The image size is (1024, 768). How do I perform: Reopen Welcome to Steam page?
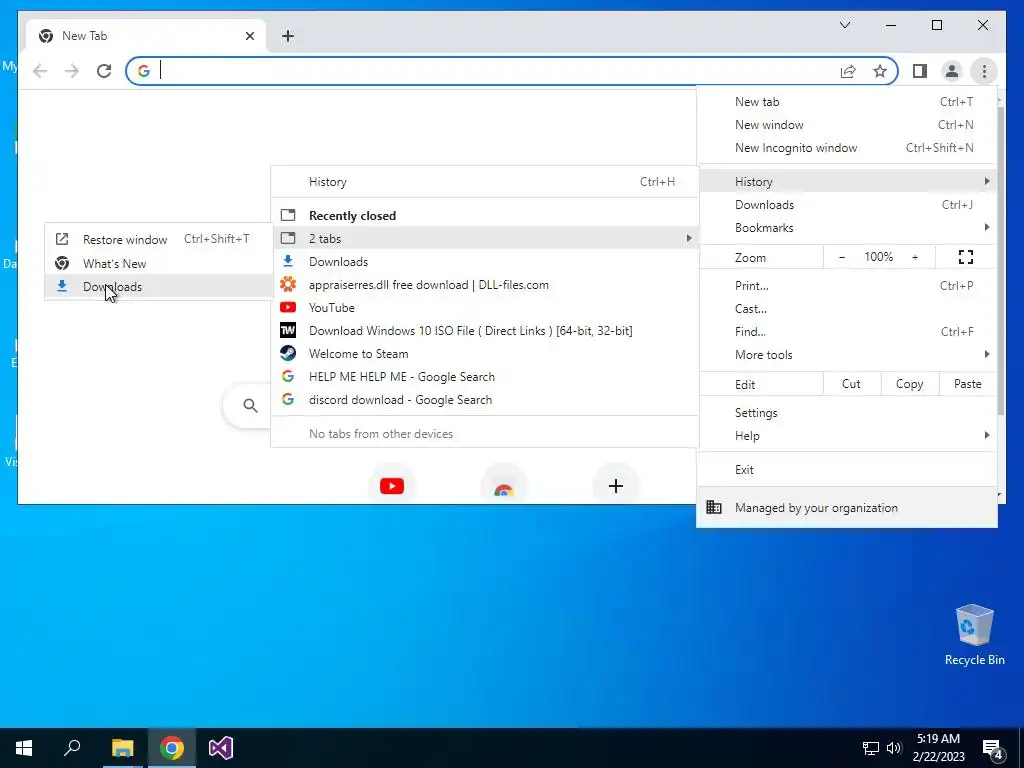tap(485, 353)
